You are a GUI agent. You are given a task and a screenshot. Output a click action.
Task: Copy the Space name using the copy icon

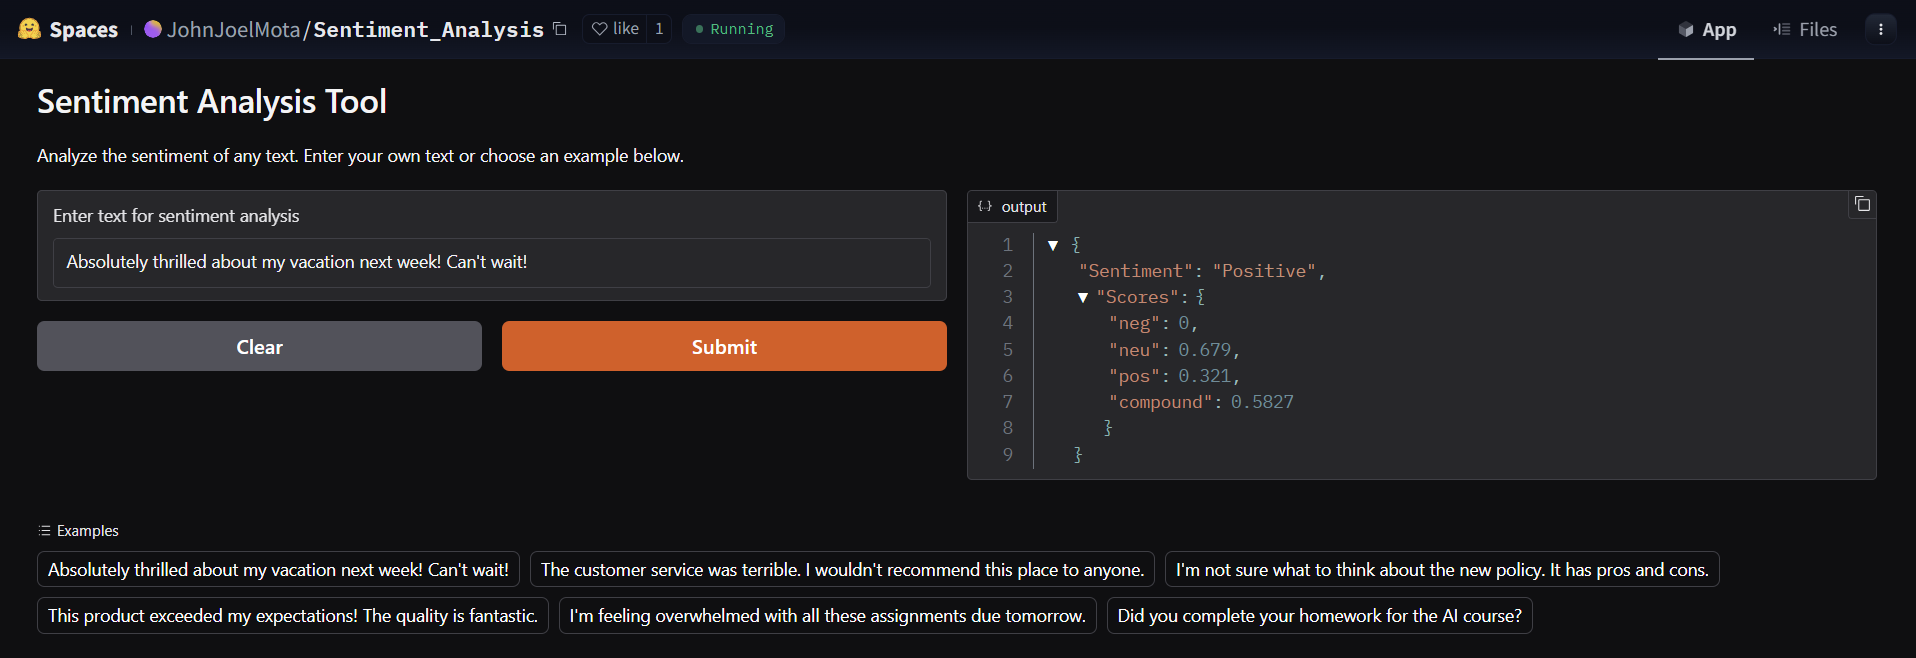(560, 29)
